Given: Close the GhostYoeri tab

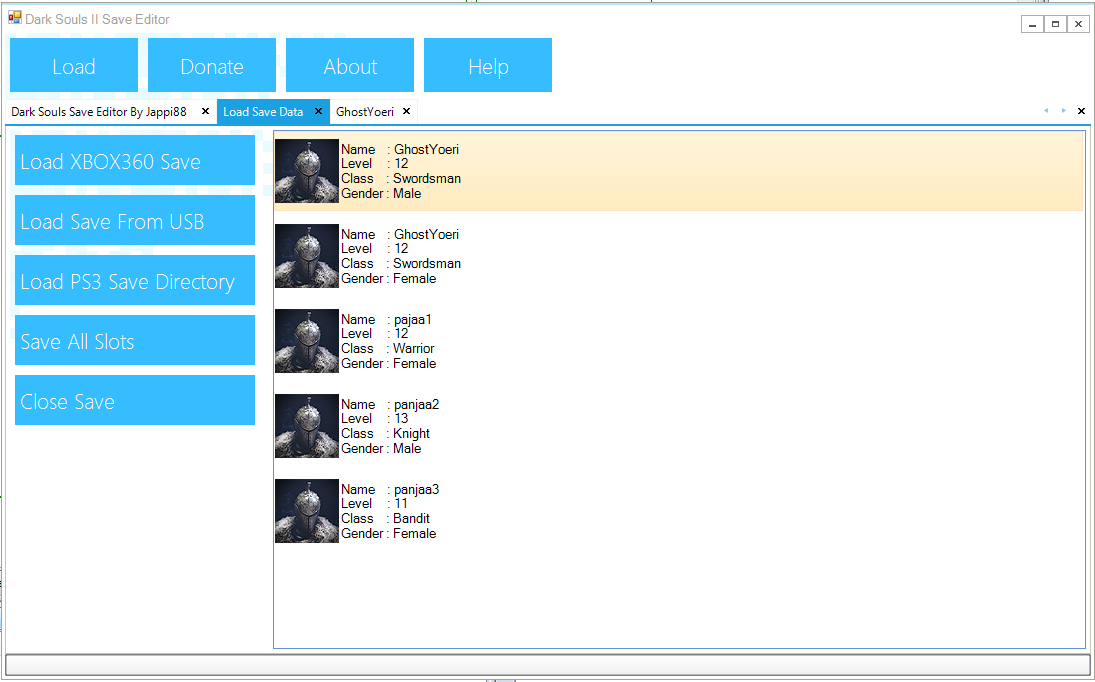Looking at the screenshot, I should tap(407, 112).
